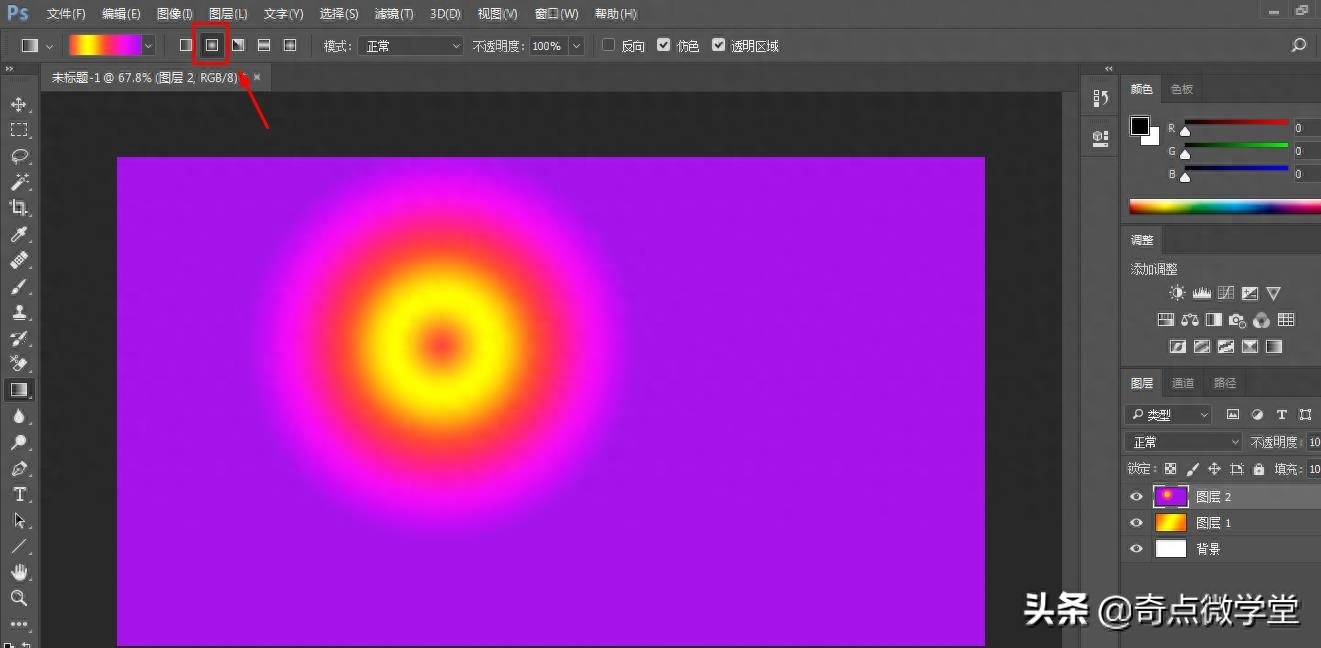
Task: Open the 模式 blend mode dropdown
Action: 411,46
